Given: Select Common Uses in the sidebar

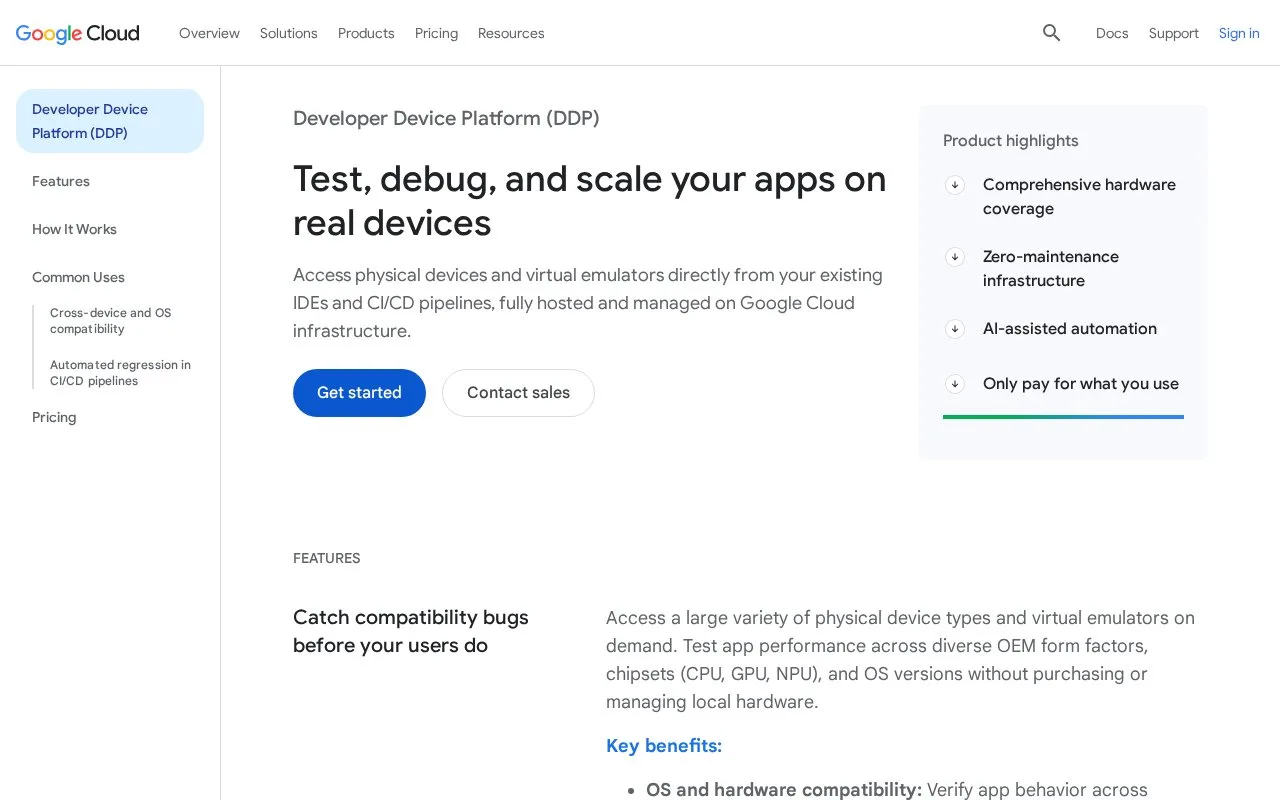Looking at the screenshot, I should point(78,277).
